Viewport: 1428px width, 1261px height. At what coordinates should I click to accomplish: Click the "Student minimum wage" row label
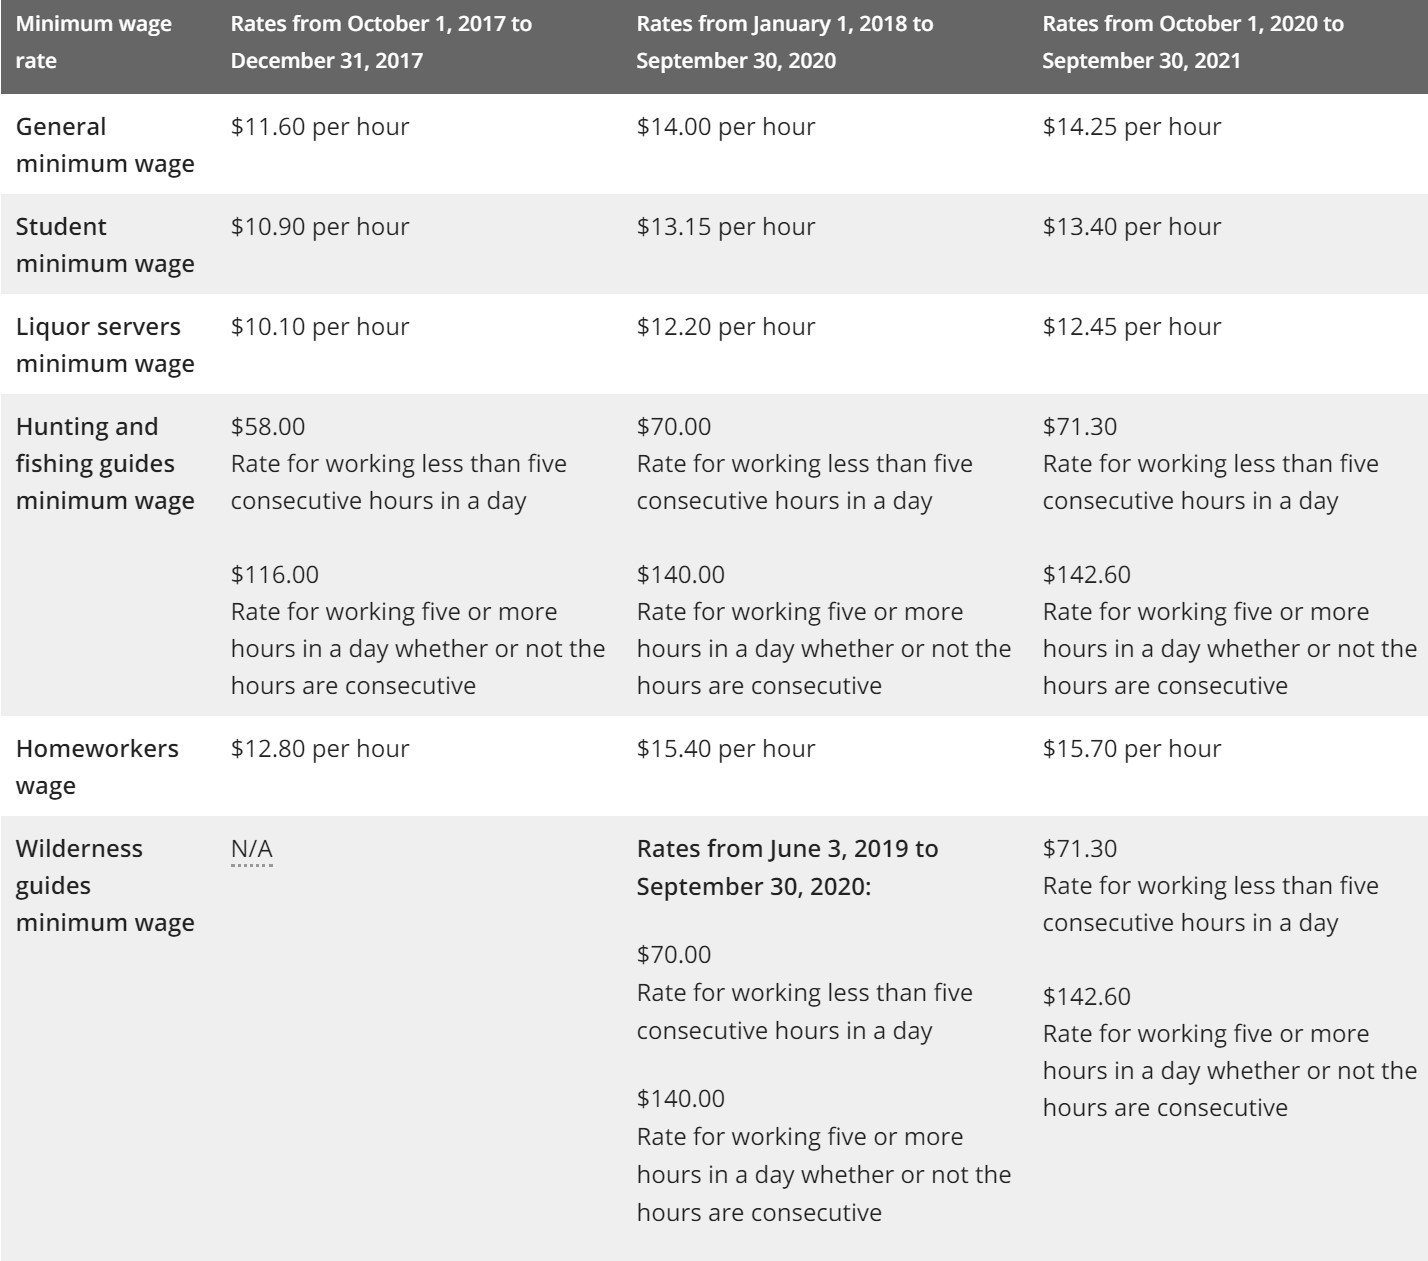pos(105,245)
